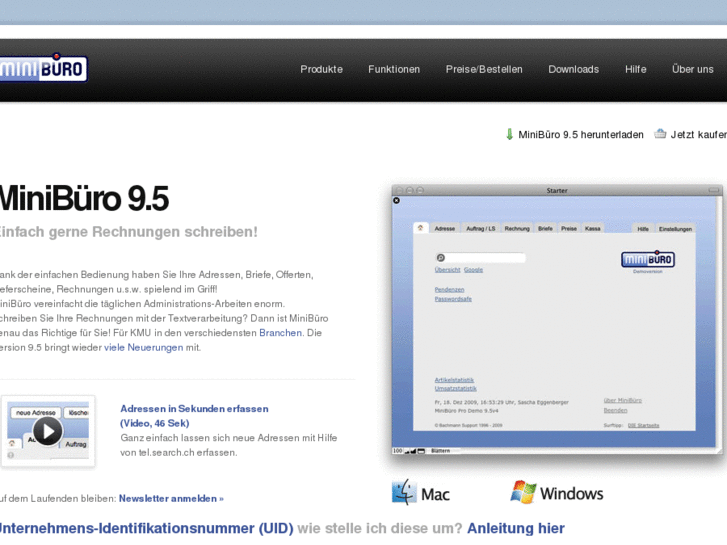The image size is (727, 545).
Task: Click the black circular close icon in lightbox
Action: (x=396, y=200)
